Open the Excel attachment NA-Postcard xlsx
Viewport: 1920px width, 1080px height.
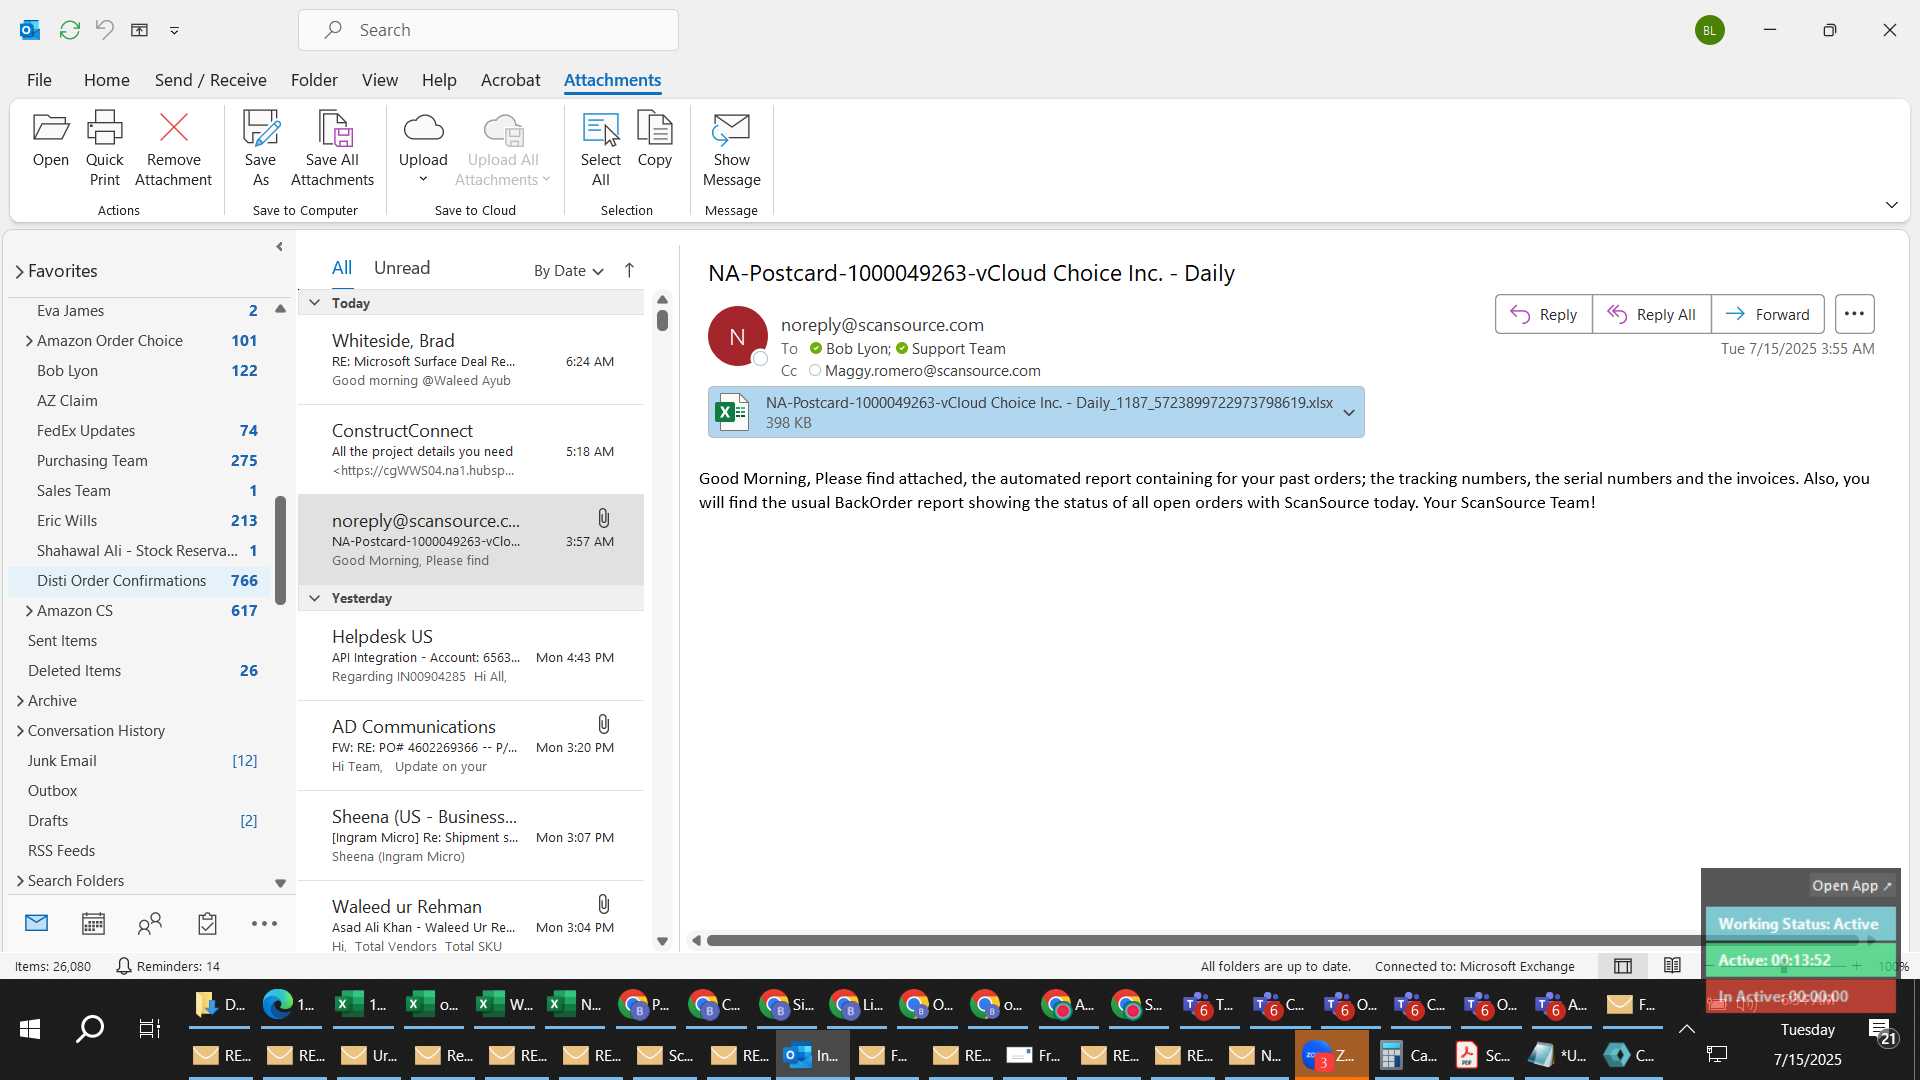coord(1024,412)
